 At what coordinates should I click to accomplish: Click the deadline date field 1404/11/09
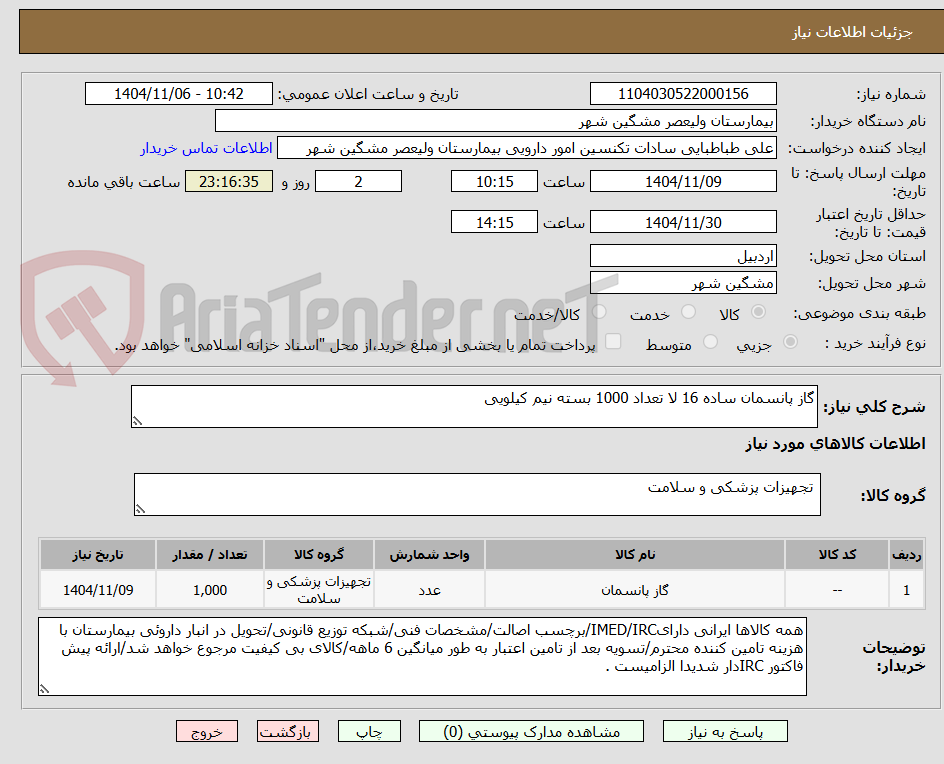pyautogui.click(x=683, y=181)
